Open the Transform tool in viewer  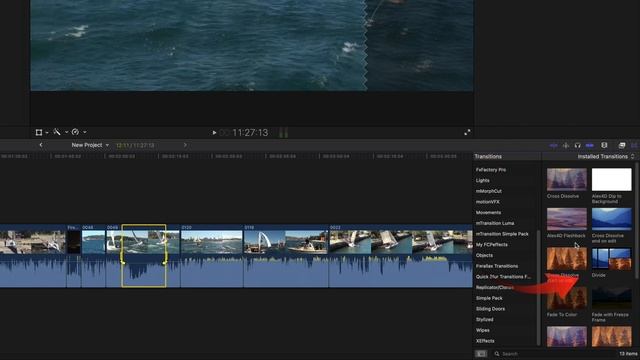click(x=39, y=132)
